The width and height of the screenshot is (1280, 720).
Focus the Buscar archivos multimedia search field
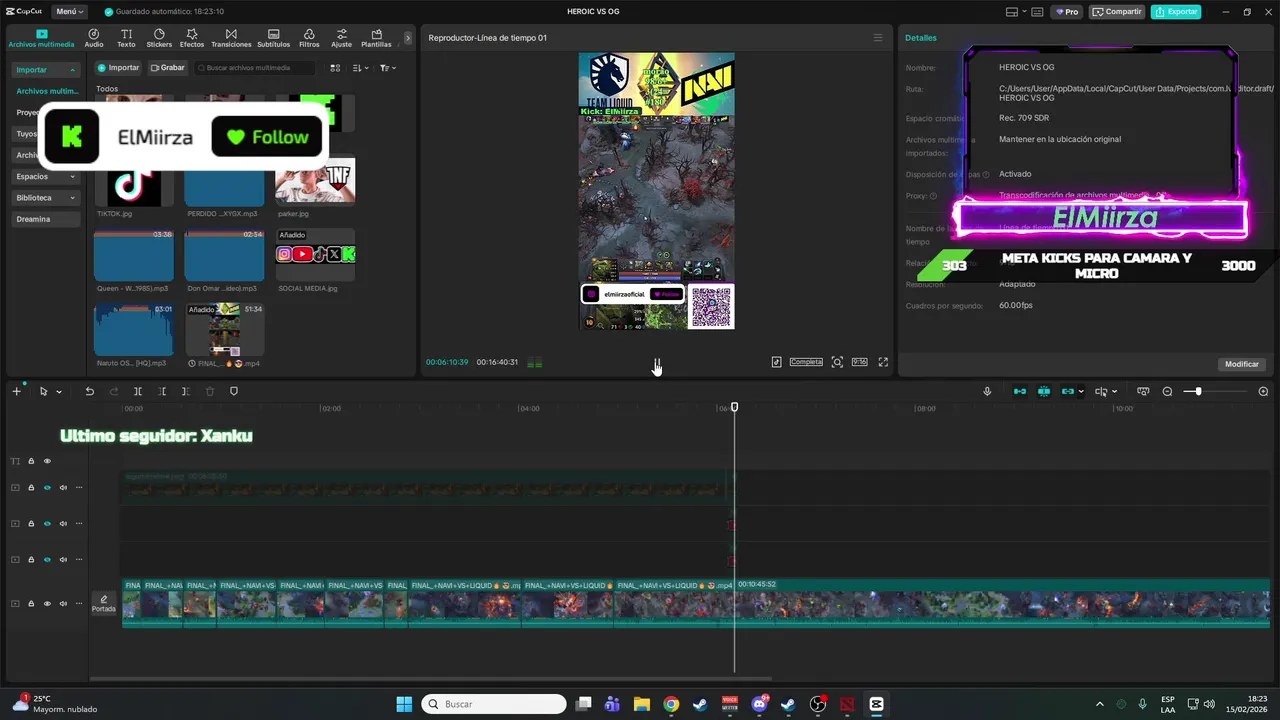click(x=255, y=68)
